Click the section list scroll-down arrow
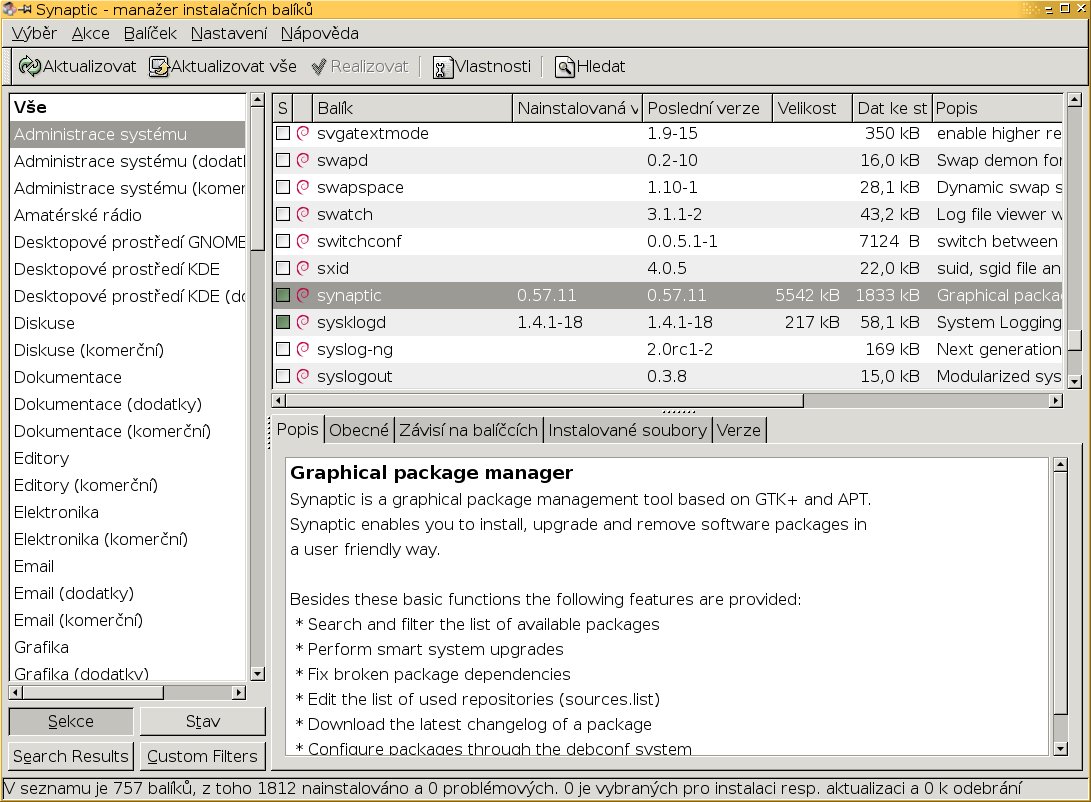 257,673
